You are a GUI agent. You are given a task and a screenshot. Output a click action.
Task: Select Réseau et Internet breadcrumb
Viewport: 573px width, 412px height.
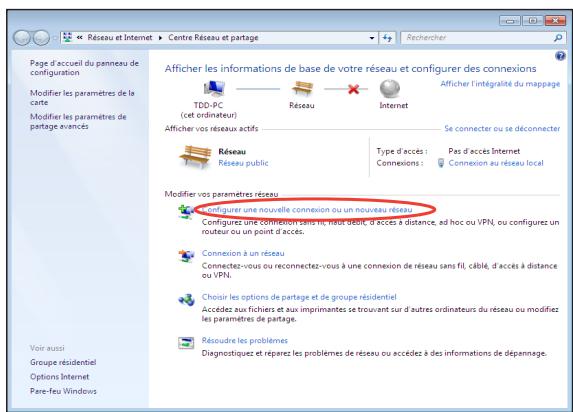(120, 37)
